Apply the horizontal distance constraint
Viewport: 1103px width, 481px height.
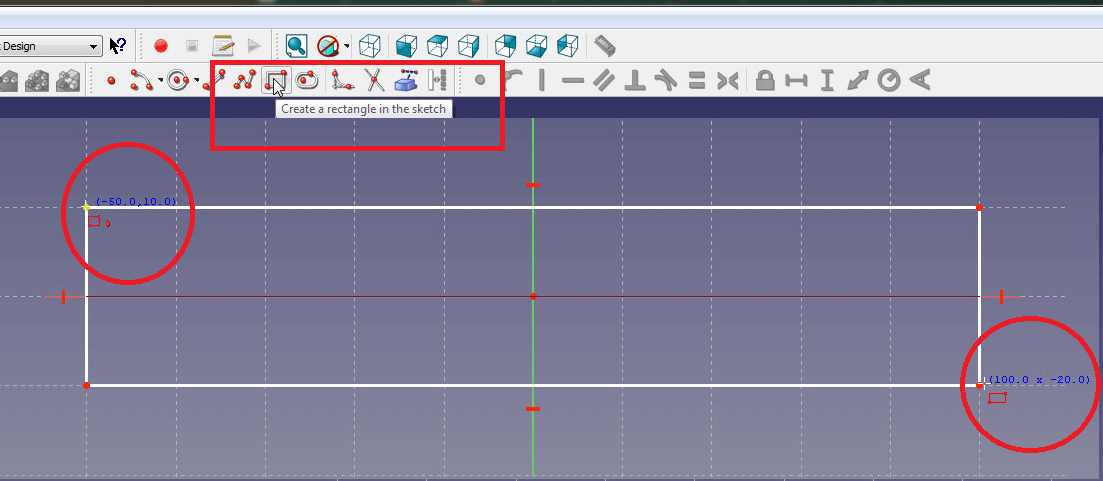796,80
